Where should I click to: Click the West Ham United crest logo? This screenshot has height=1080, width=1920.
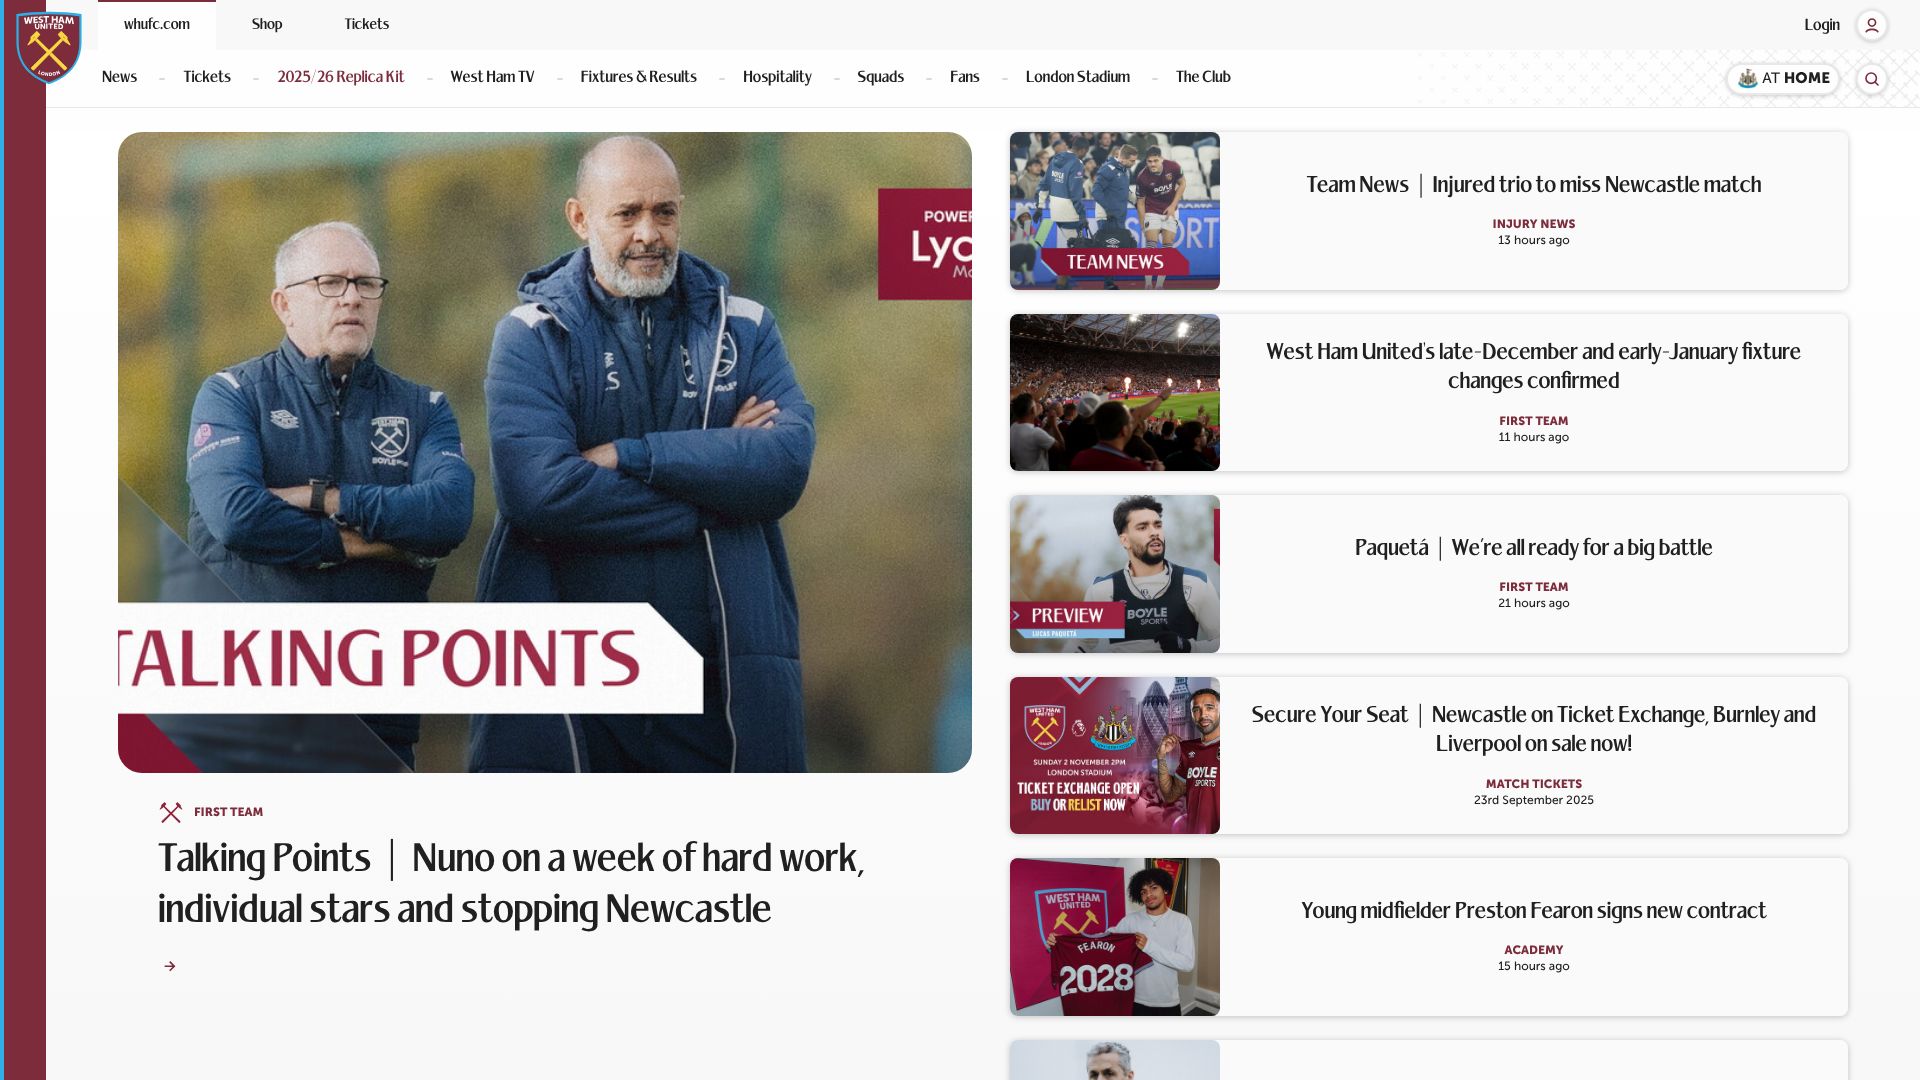tap(48, 47)
